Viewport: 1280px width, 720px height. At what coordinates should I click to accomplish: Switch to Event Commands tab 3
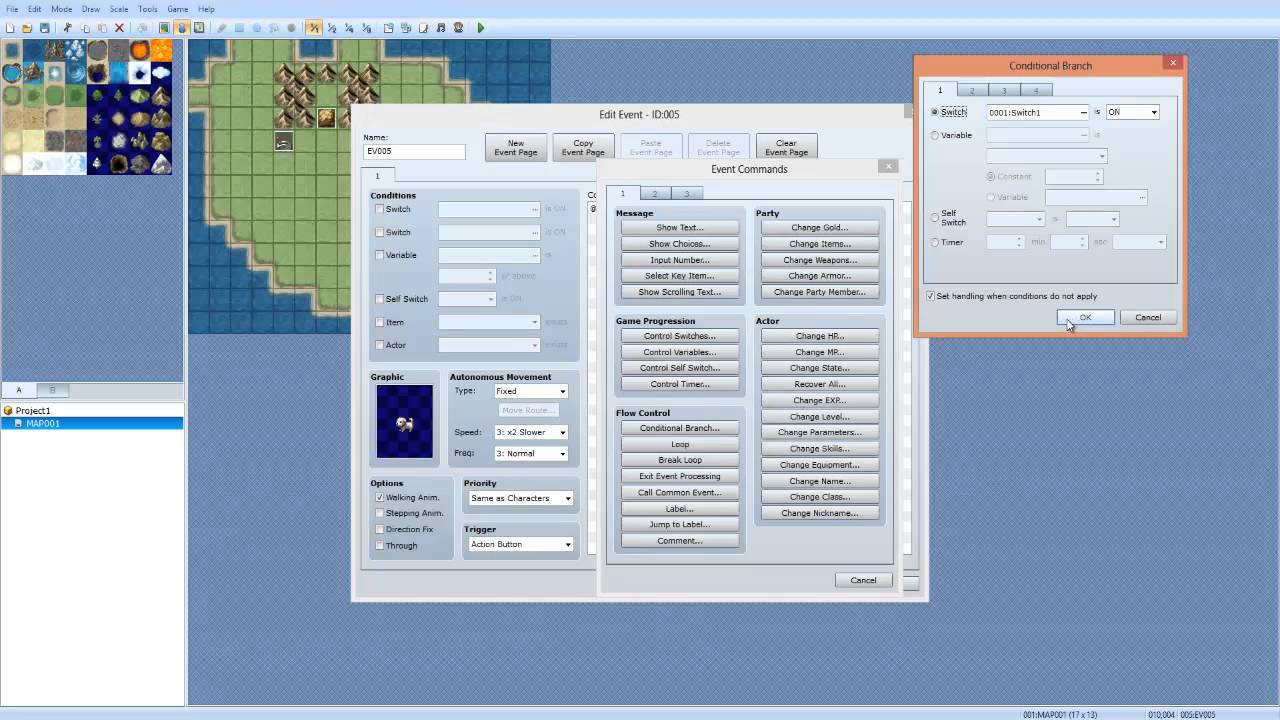coord(686,193)
